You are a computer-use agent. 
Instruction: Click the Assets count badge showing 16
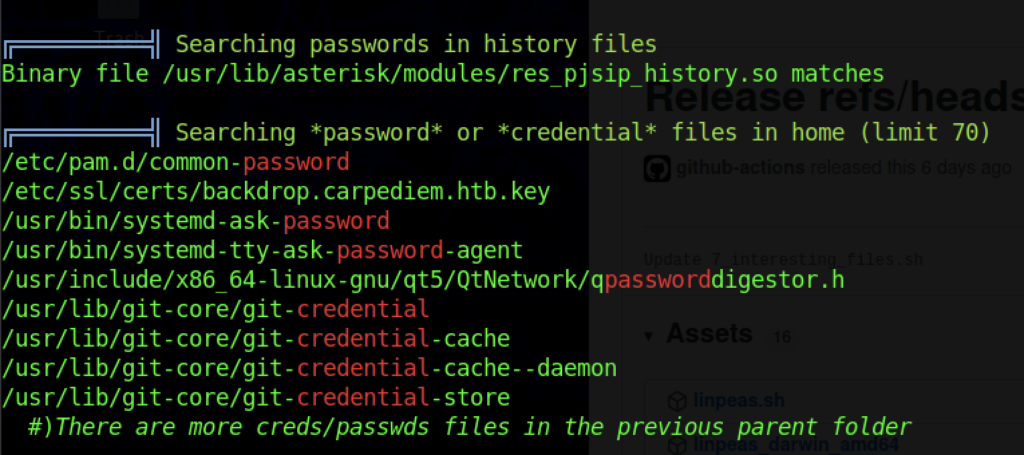(x=781, y=338)
